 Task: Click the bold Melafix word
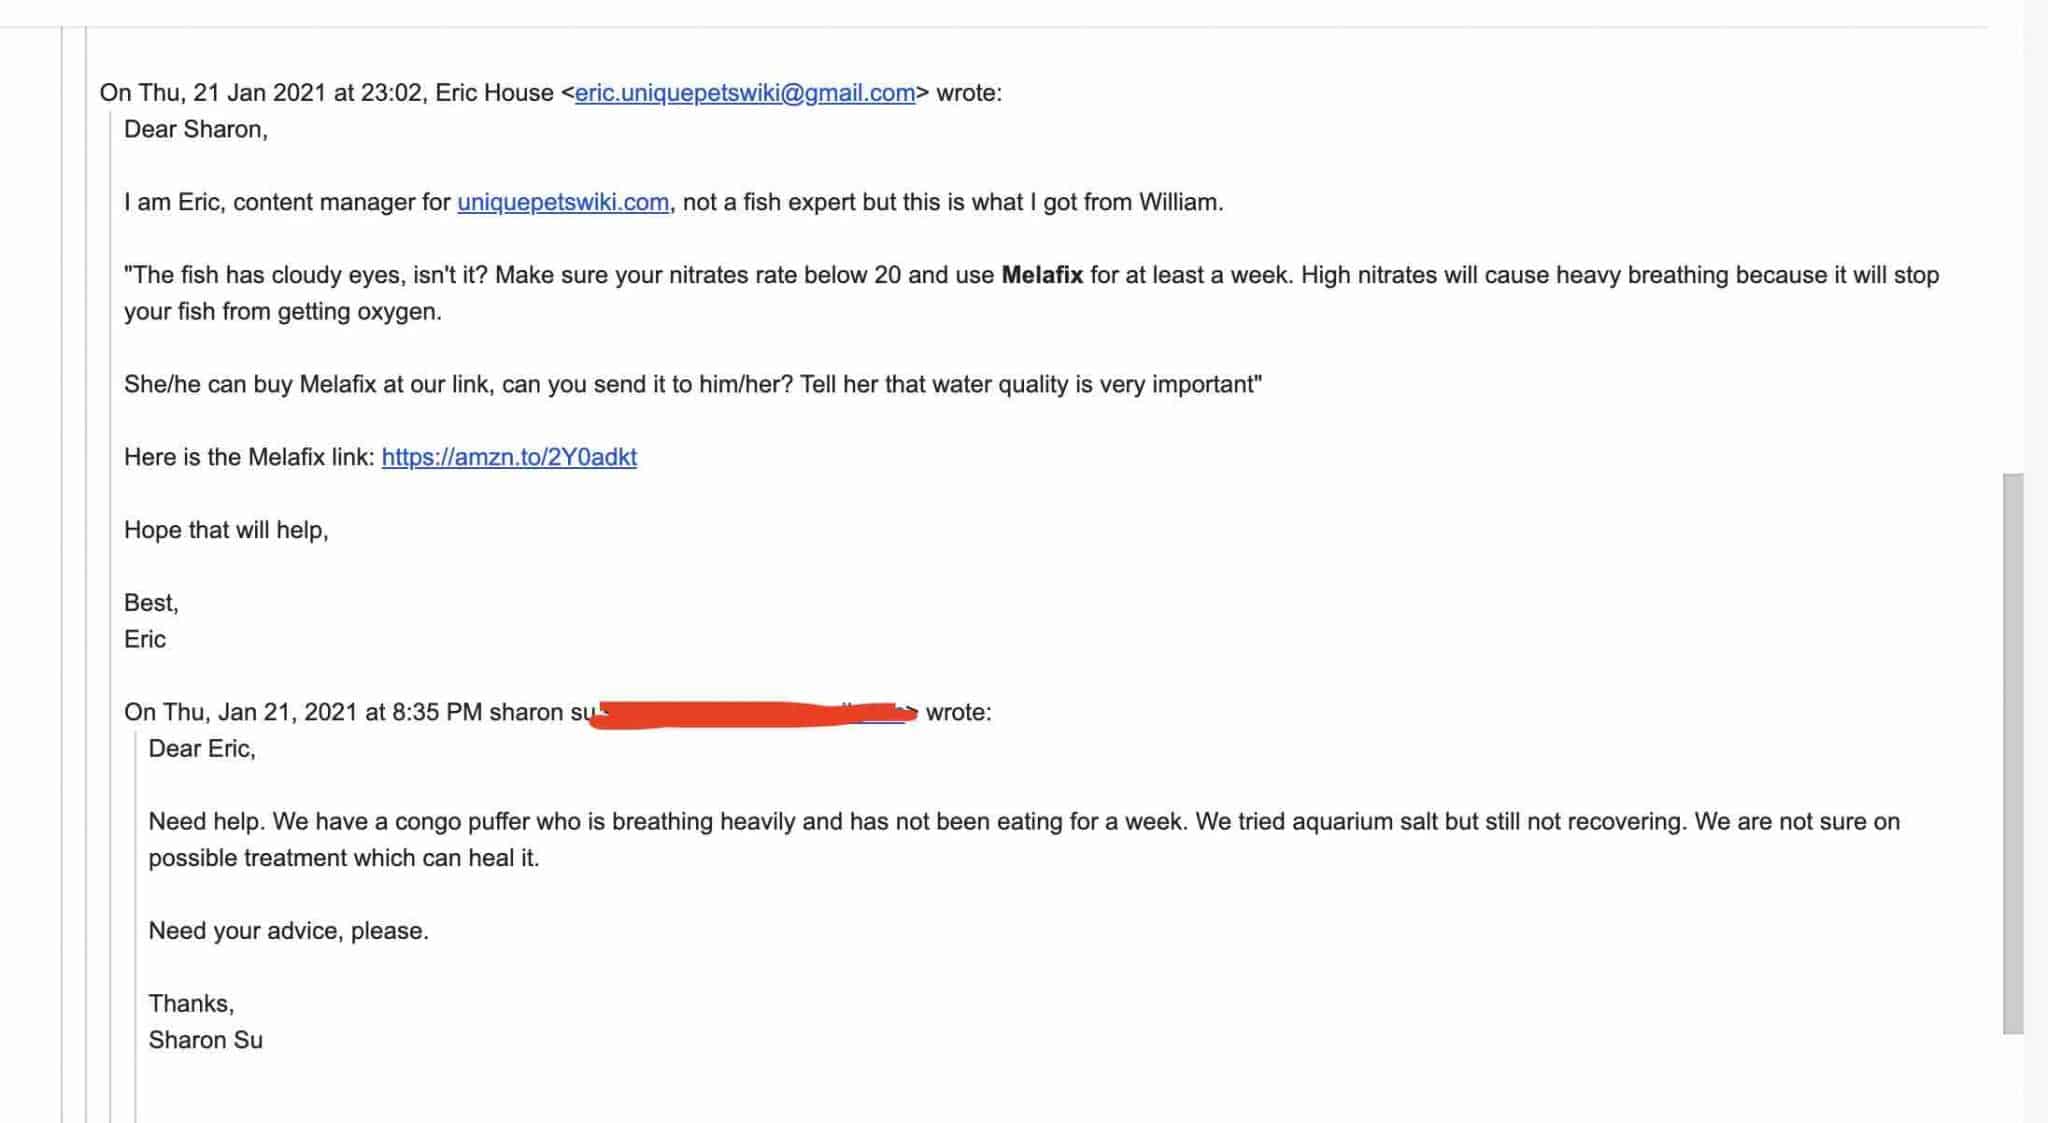tap(1042, 275)
